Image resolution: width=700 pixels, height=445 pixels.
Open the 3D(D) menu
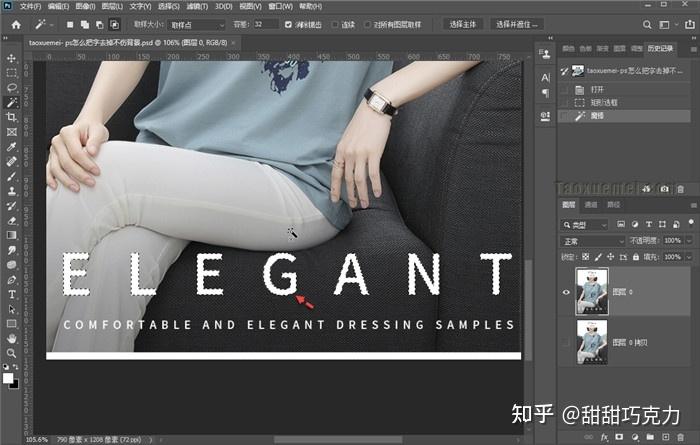223,6
